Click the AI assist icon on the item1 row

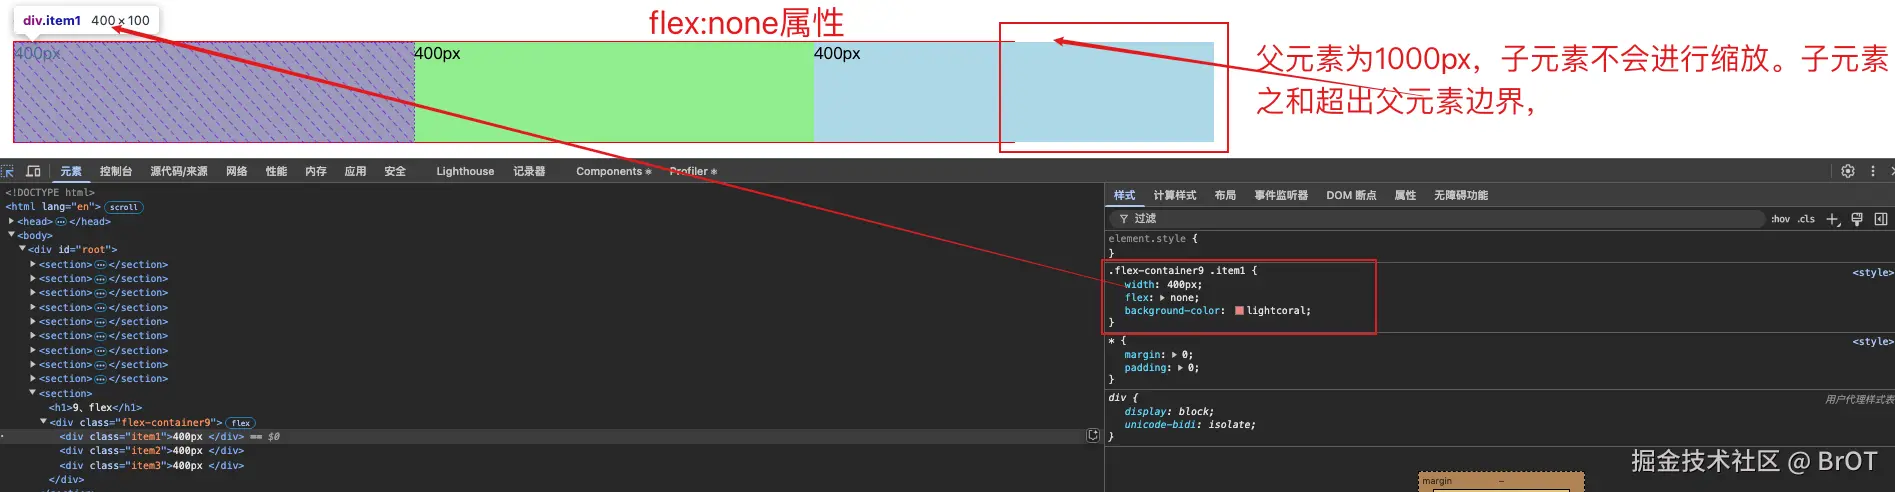[1093, 435]
